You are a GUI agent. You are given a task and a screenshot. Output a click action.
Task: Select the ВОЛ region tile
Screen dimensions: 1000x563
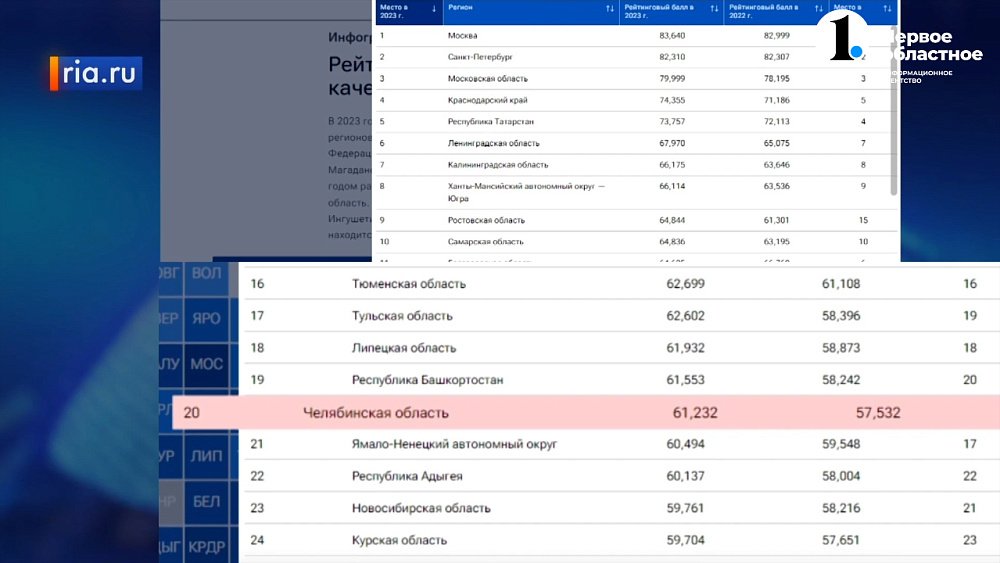point(207,273)
